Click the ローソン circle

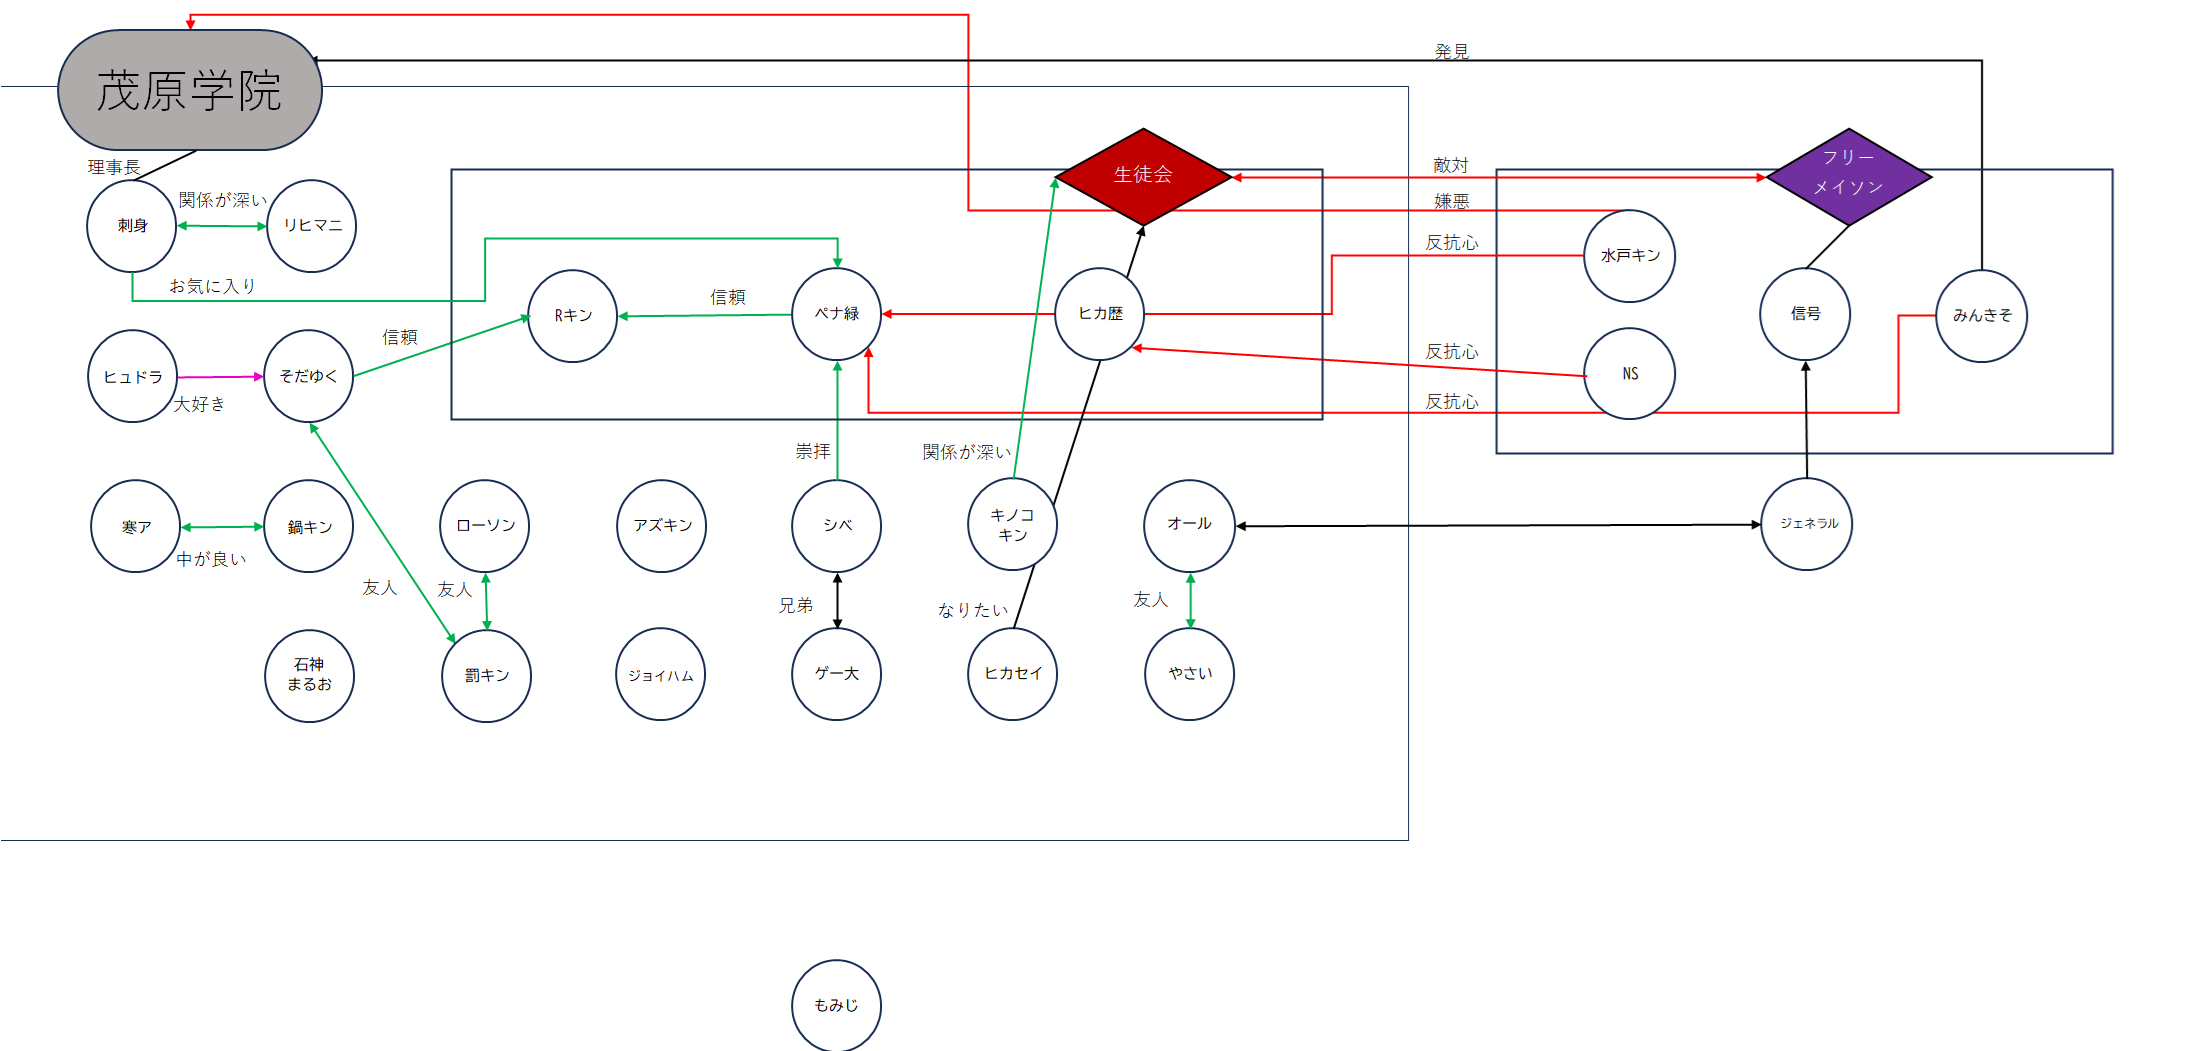[485, 526]
